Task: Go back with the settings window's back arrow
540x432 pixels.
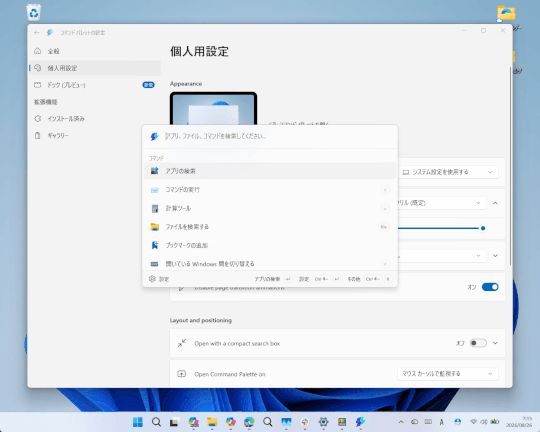Action: click(x=37, y=32)
